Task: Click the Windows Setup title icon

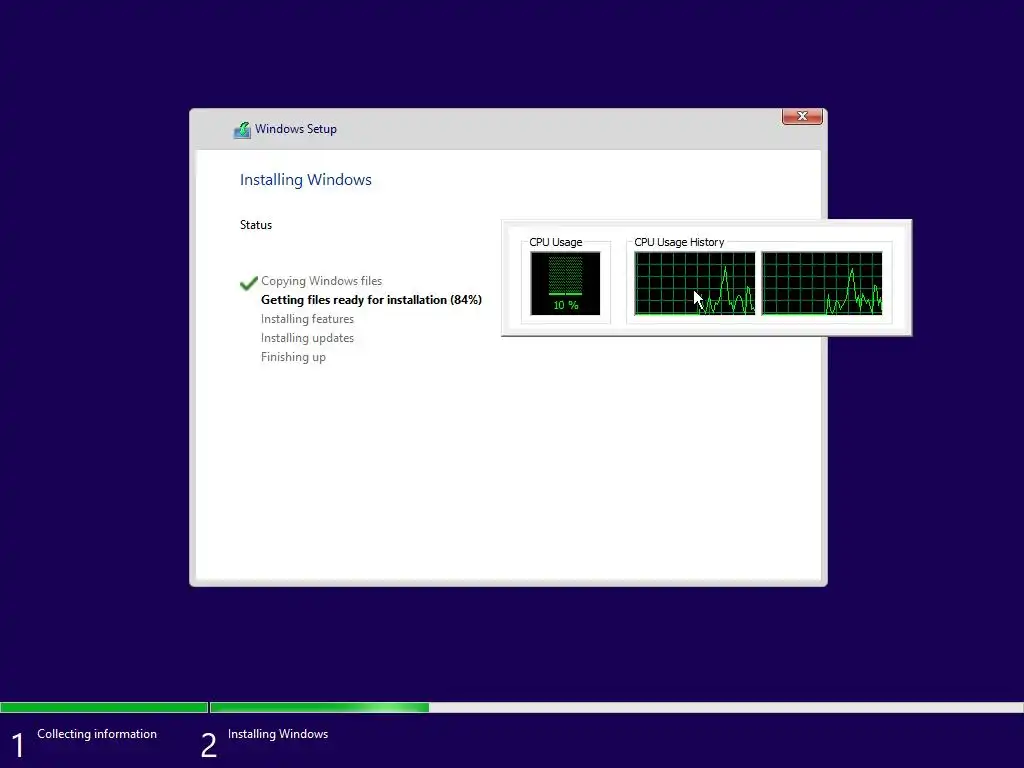Action: coord(242,130)
